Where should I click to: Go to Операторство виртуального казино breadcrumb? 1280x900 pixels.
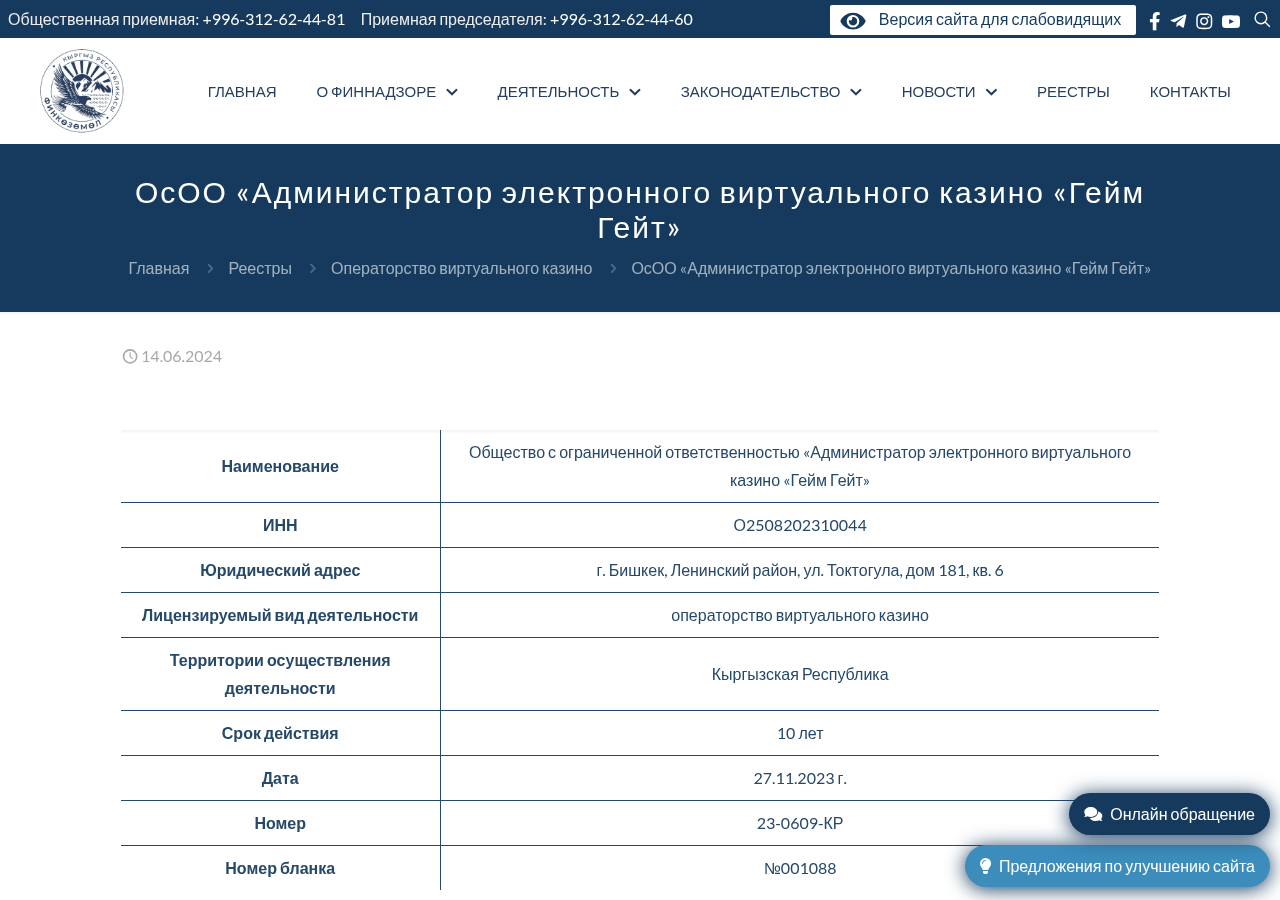click(x=461, y=268)
